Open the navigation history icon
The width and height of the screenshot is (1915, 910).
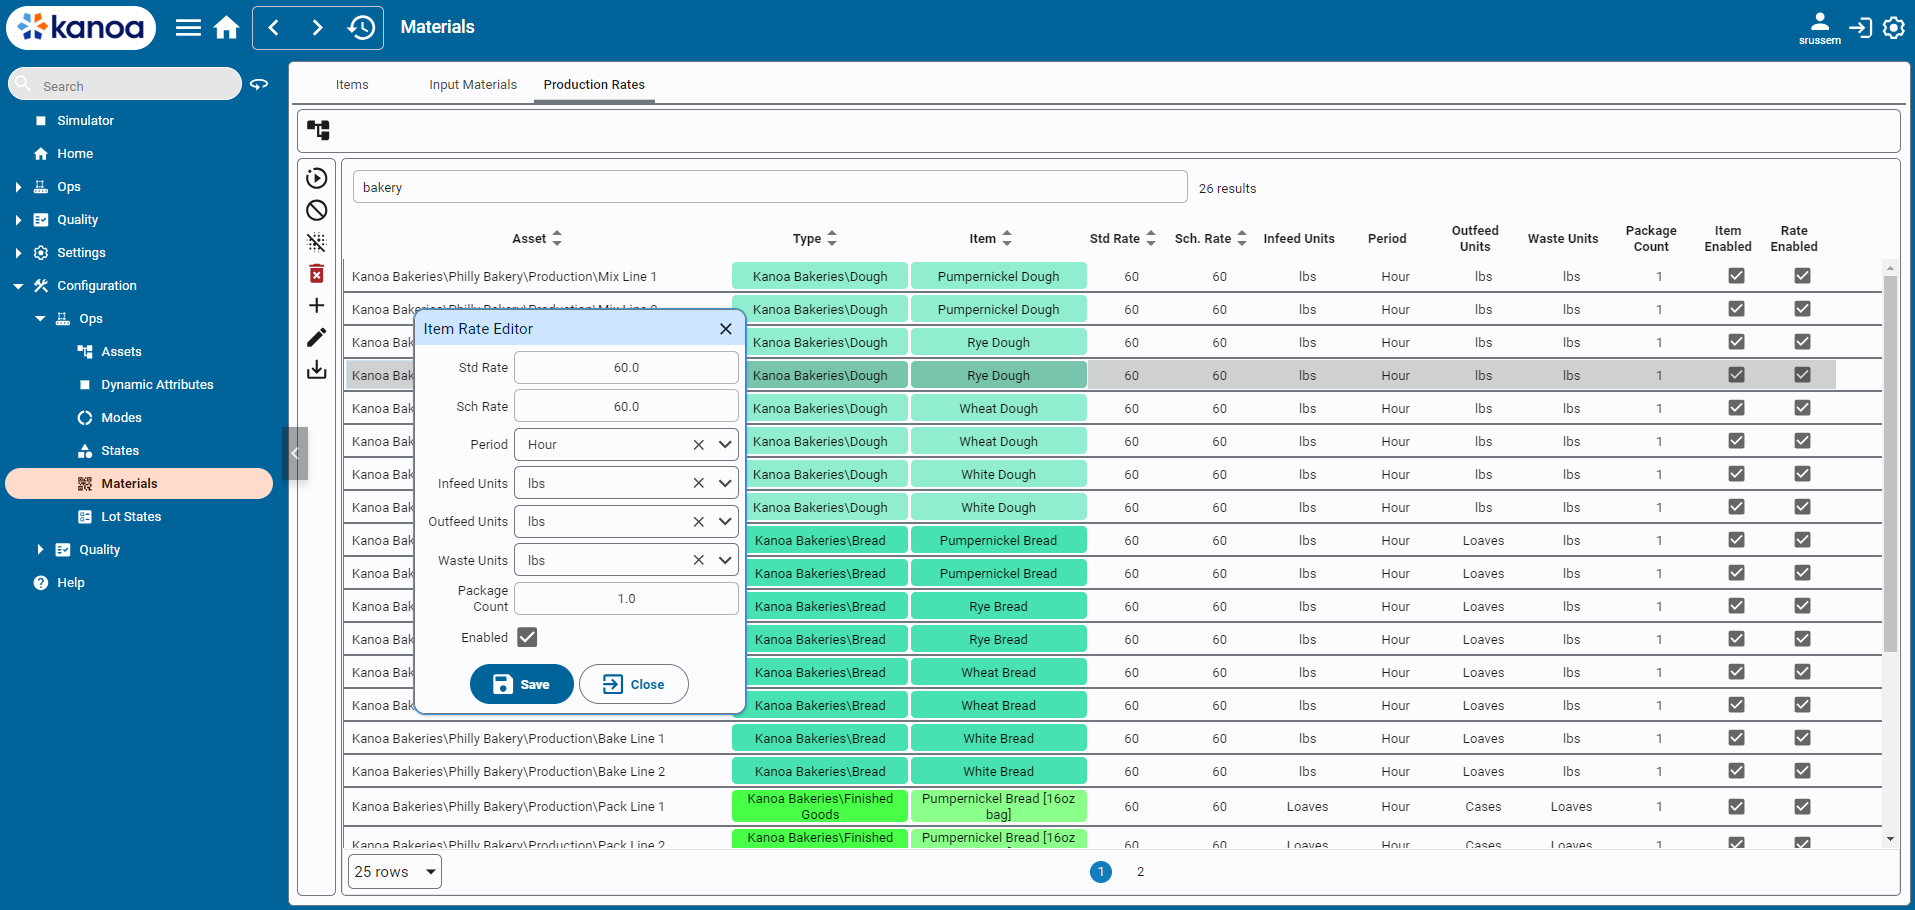tap(361, 28)
